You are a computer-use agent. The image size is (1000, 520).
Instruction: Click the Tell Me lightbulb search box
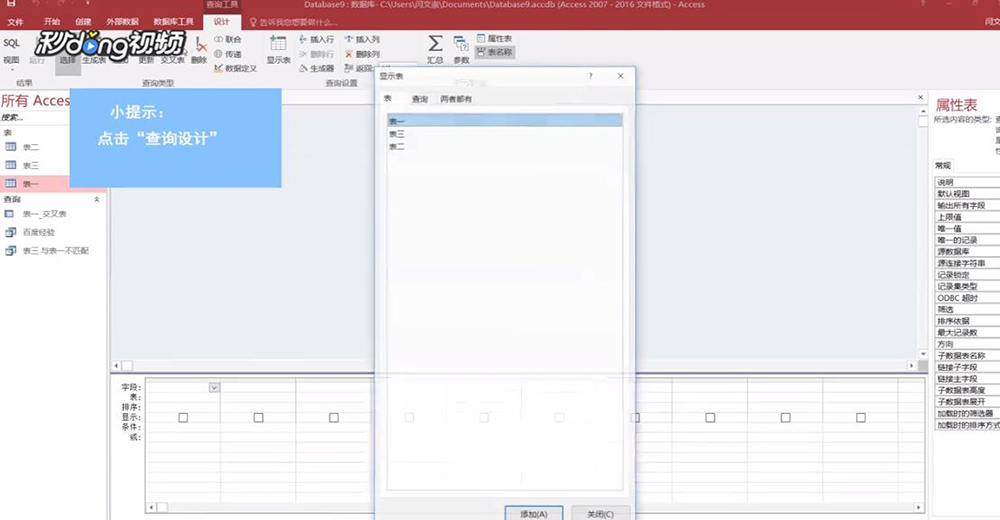293,22
